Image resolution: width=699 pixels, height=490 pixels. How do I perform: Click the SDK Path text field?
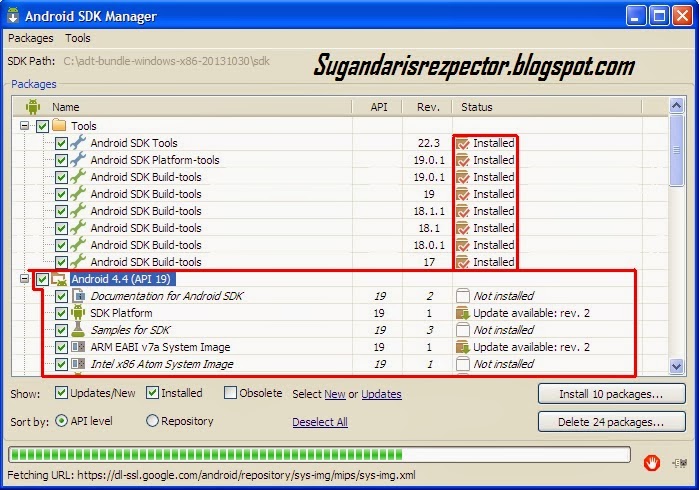[x=166, y=61]
